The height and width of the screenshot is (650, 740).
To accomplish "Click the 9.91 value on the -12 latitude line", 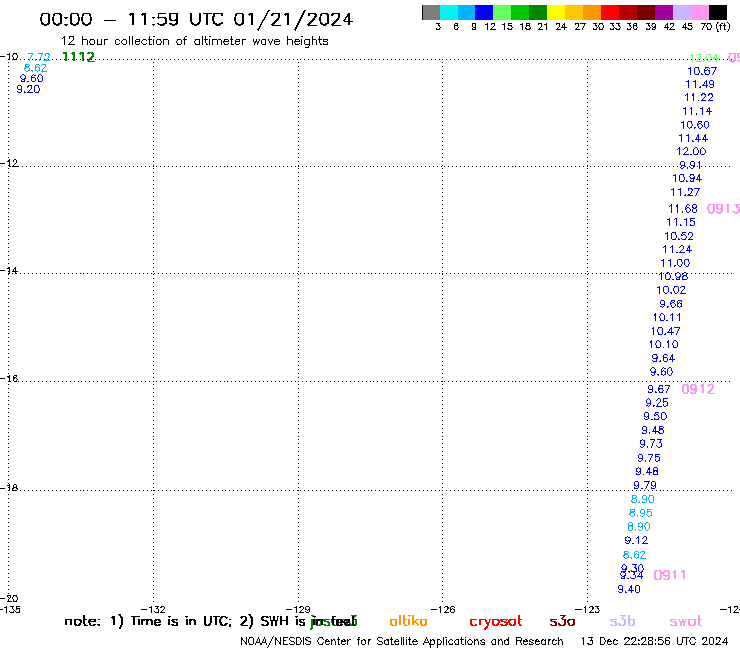I will pos(690,165).
